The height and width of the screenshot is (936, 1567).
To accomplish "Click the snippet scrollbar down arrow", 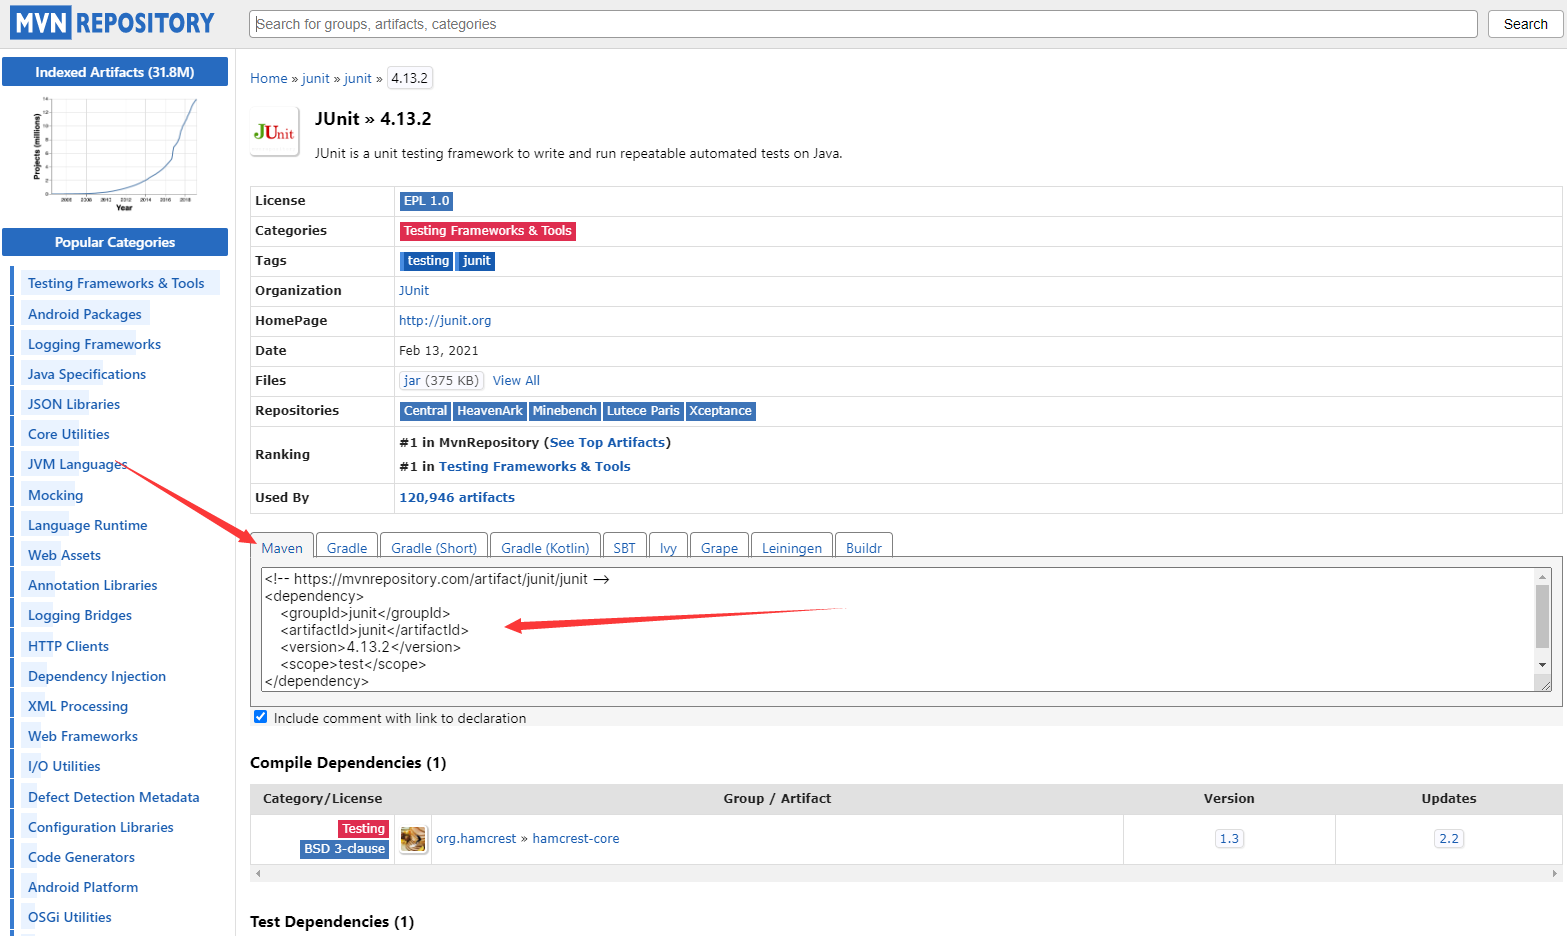I will pos(1543,665).
